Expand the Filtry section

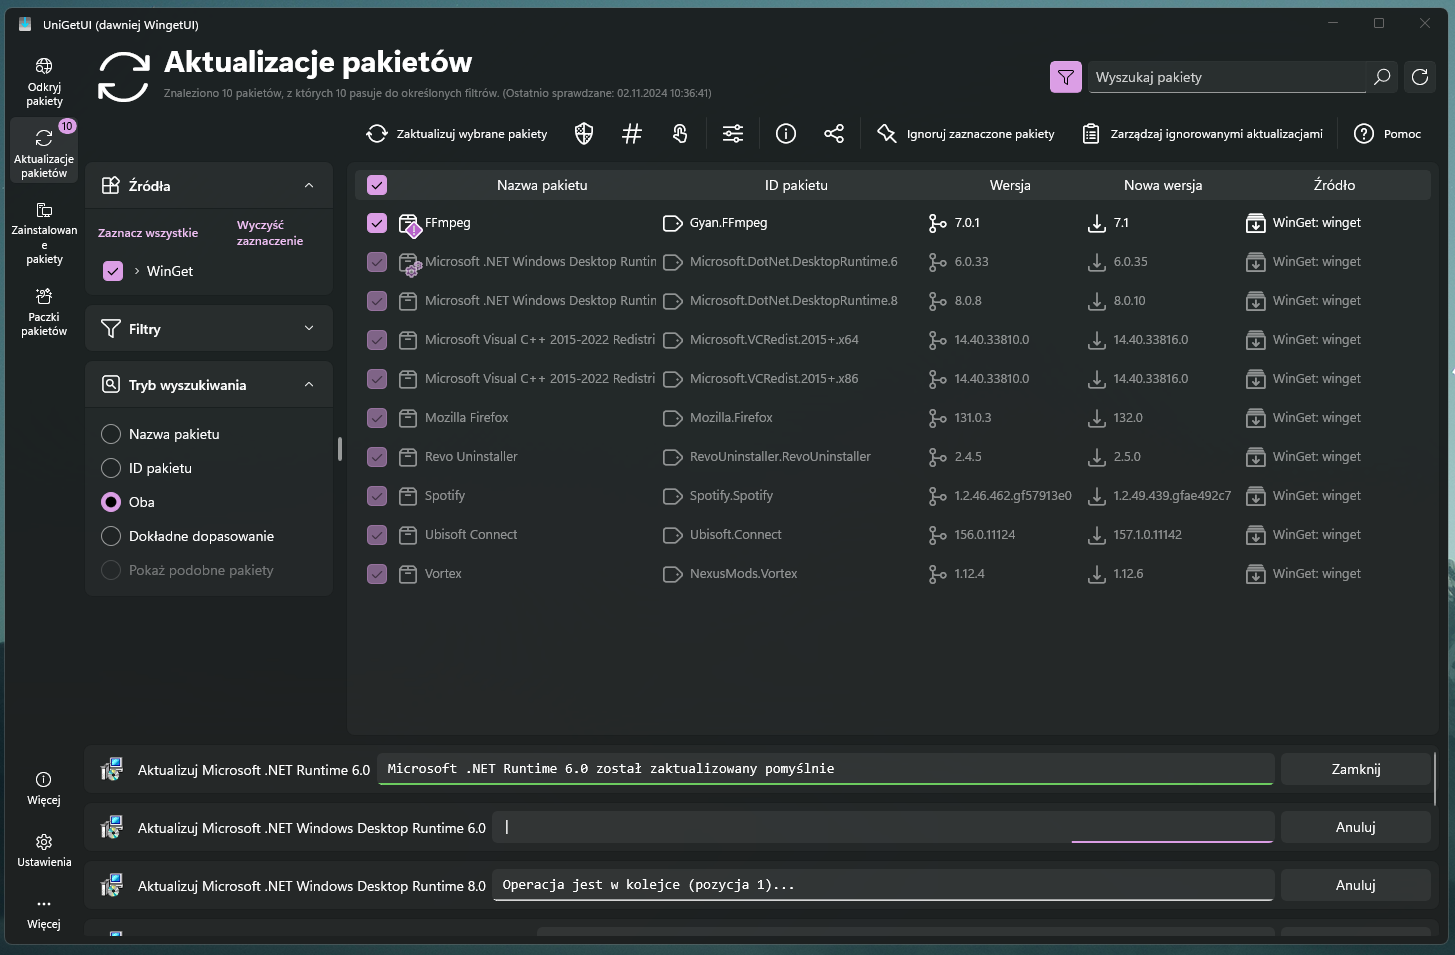(309, 329)
